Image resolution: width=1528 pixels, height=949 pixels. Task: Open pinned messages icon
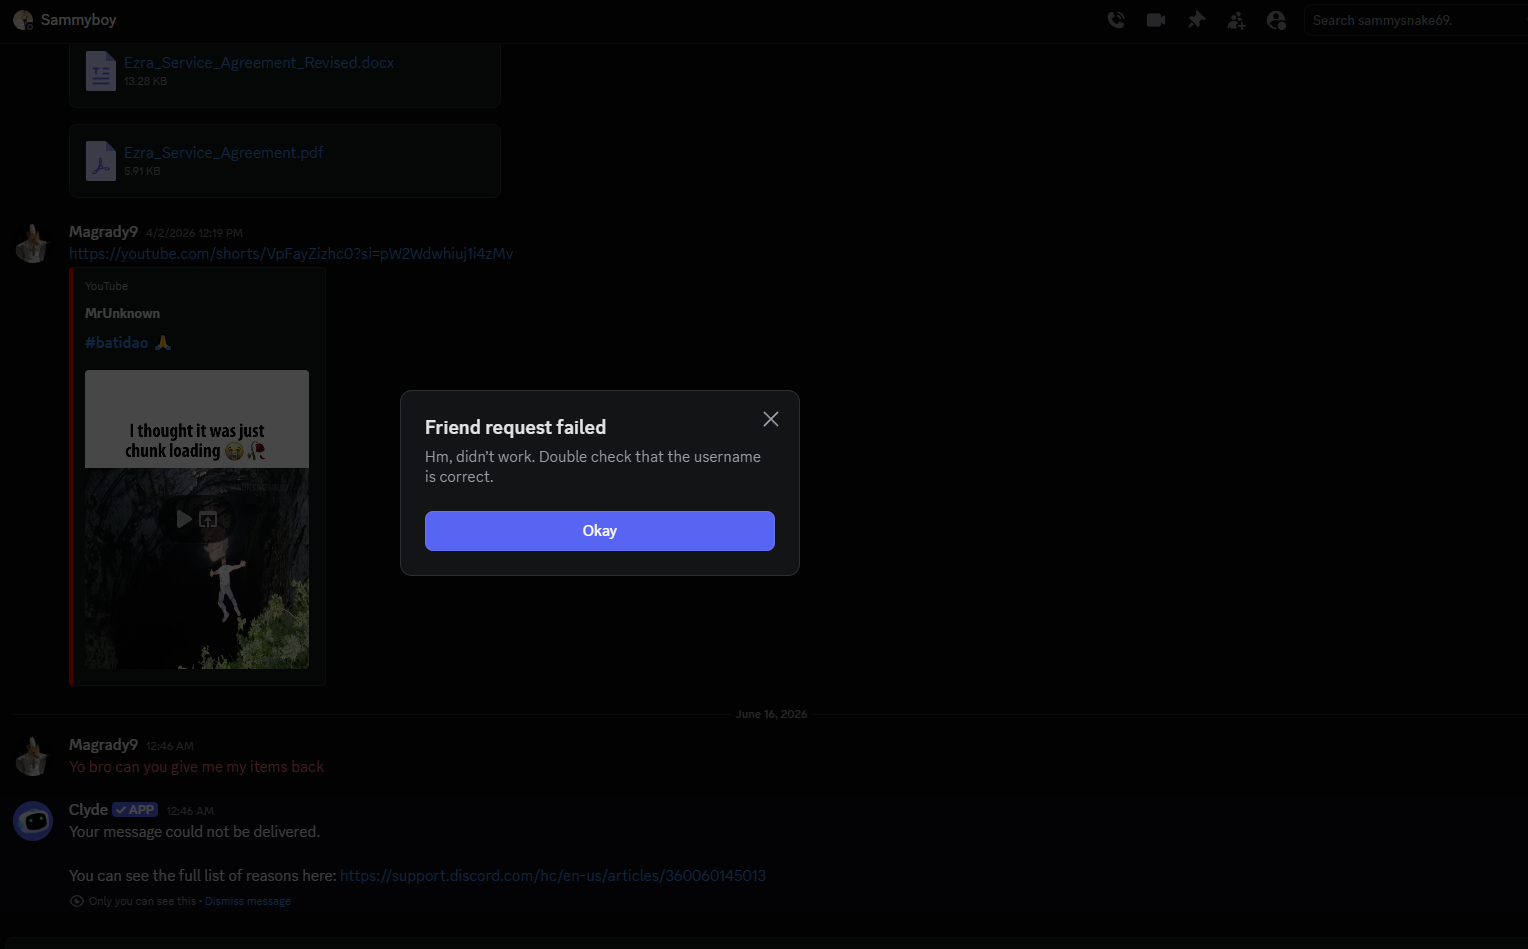point(1196,20)
